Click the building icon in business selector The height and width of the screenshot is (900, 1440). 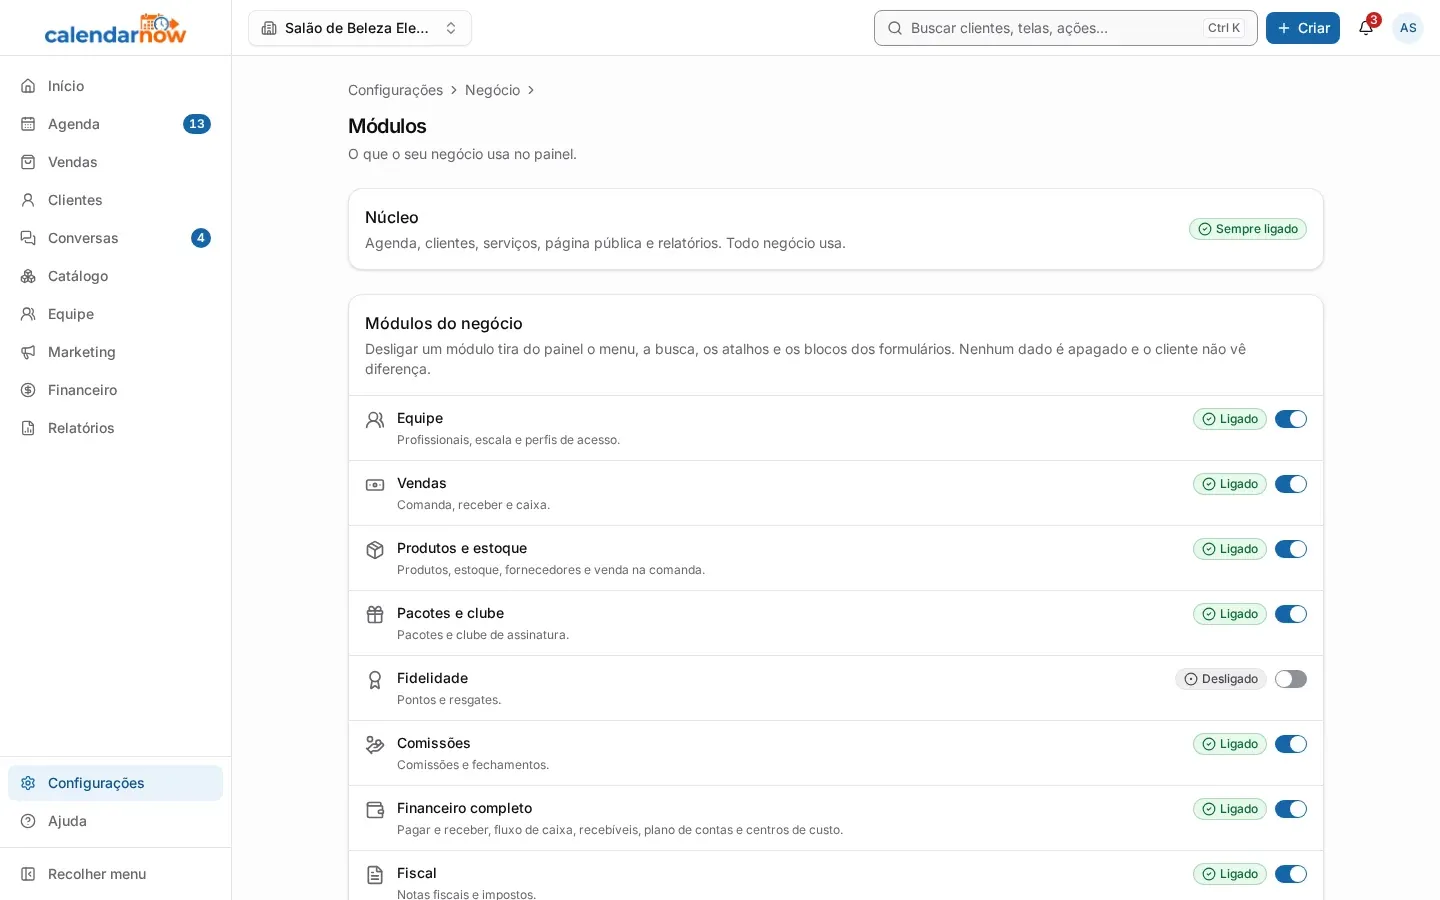269,28
